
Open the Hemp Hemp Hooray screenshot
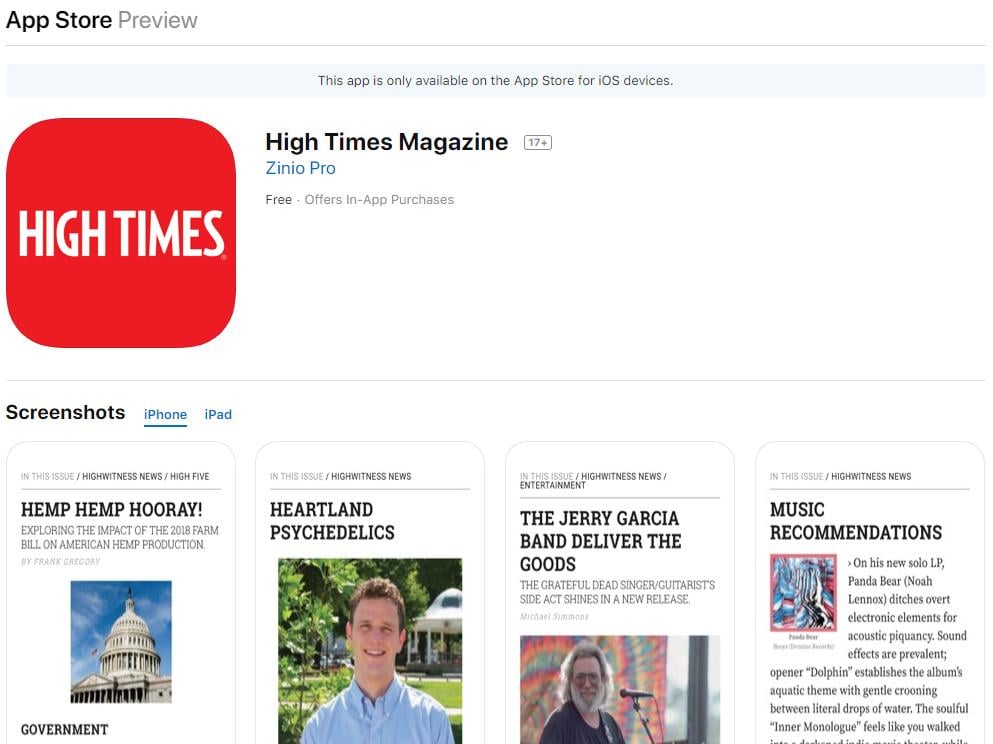coord(121,593)
